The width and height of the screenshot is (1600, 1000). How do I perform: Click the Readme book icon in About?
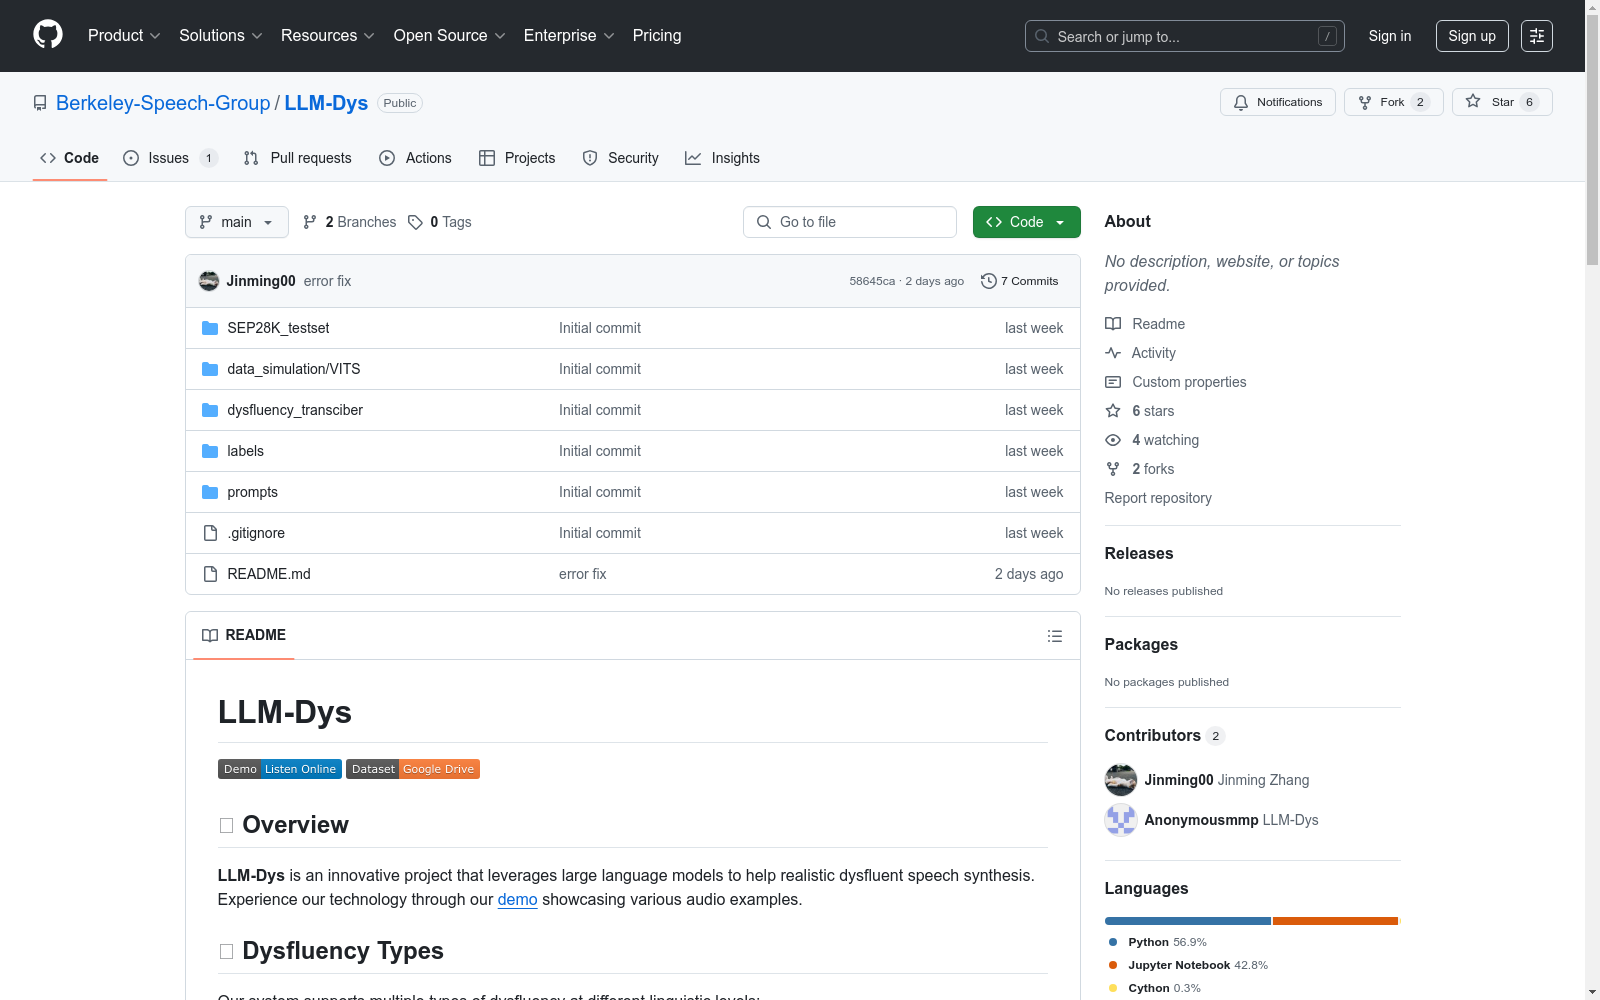(1113, 324)
